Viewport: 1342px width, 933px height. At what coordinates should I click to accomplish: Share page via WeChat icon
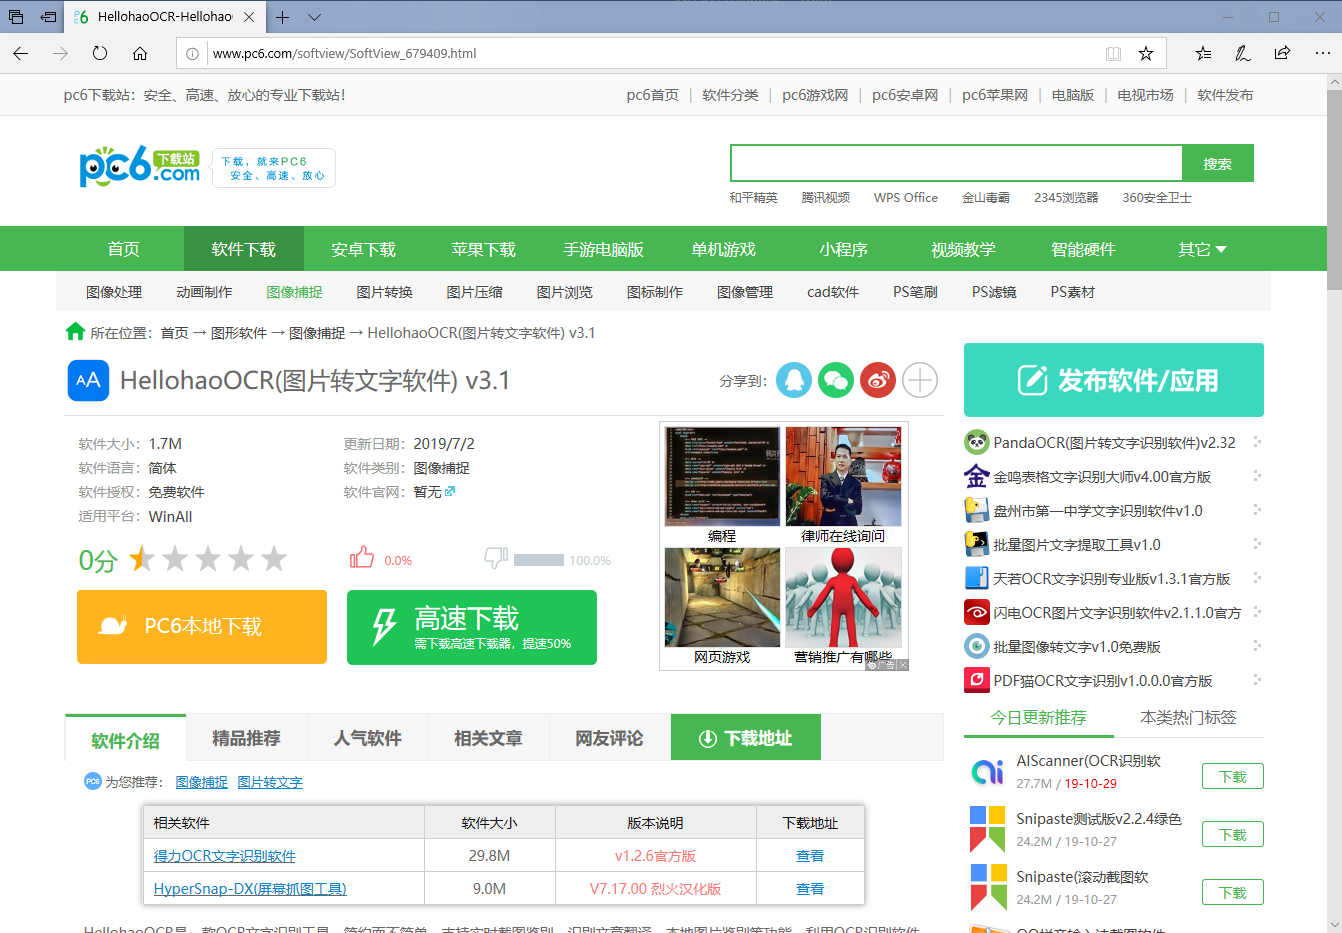coord(836,380)
